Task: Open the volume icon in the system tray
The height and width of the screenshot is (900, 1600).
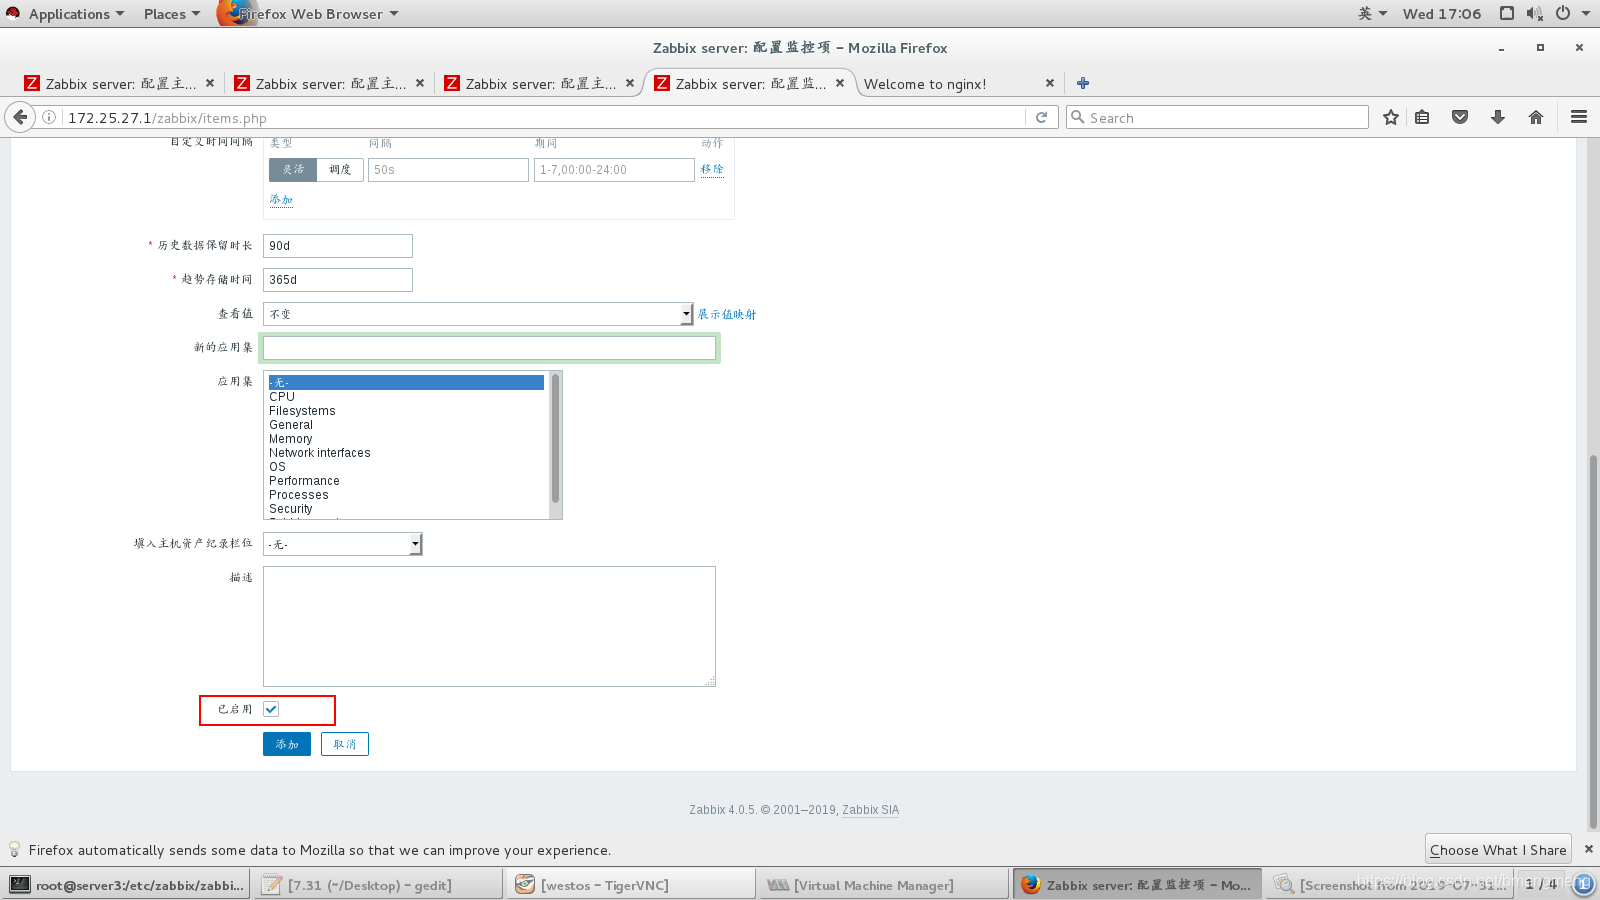Action: [x=1534, y=13]
